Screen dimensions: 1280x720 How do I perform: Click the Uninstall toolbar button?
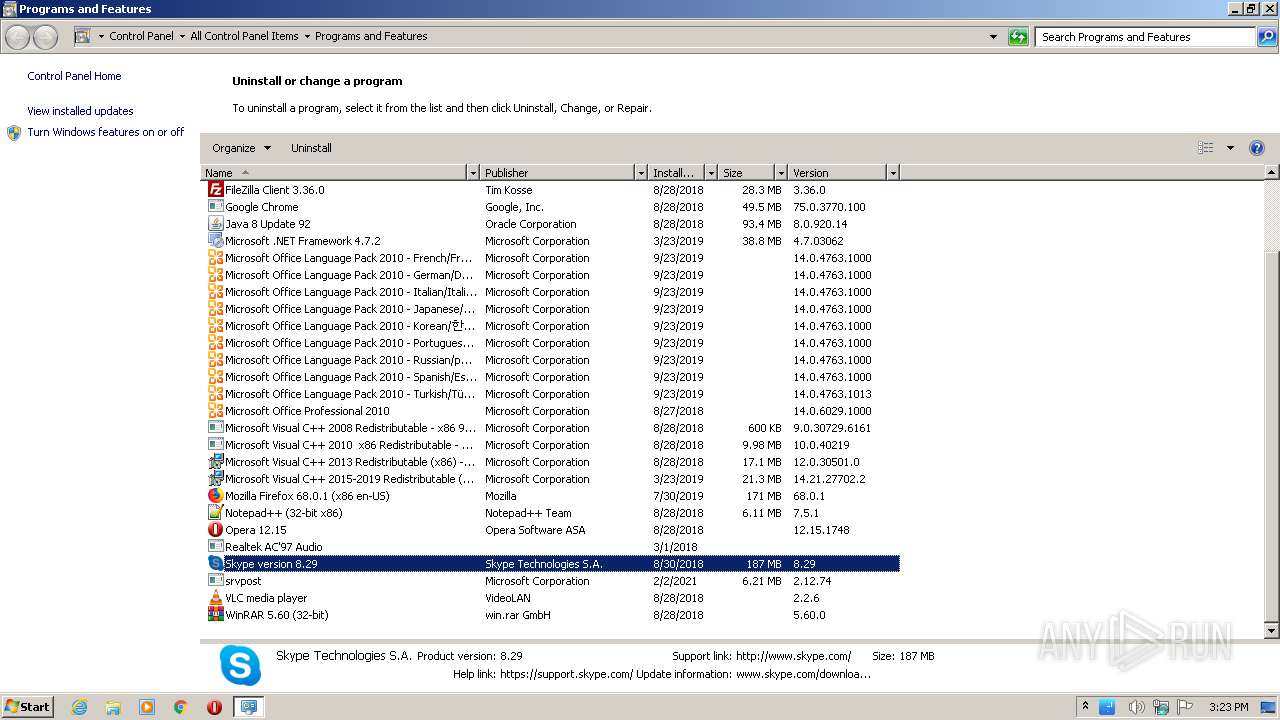(311, 148)
